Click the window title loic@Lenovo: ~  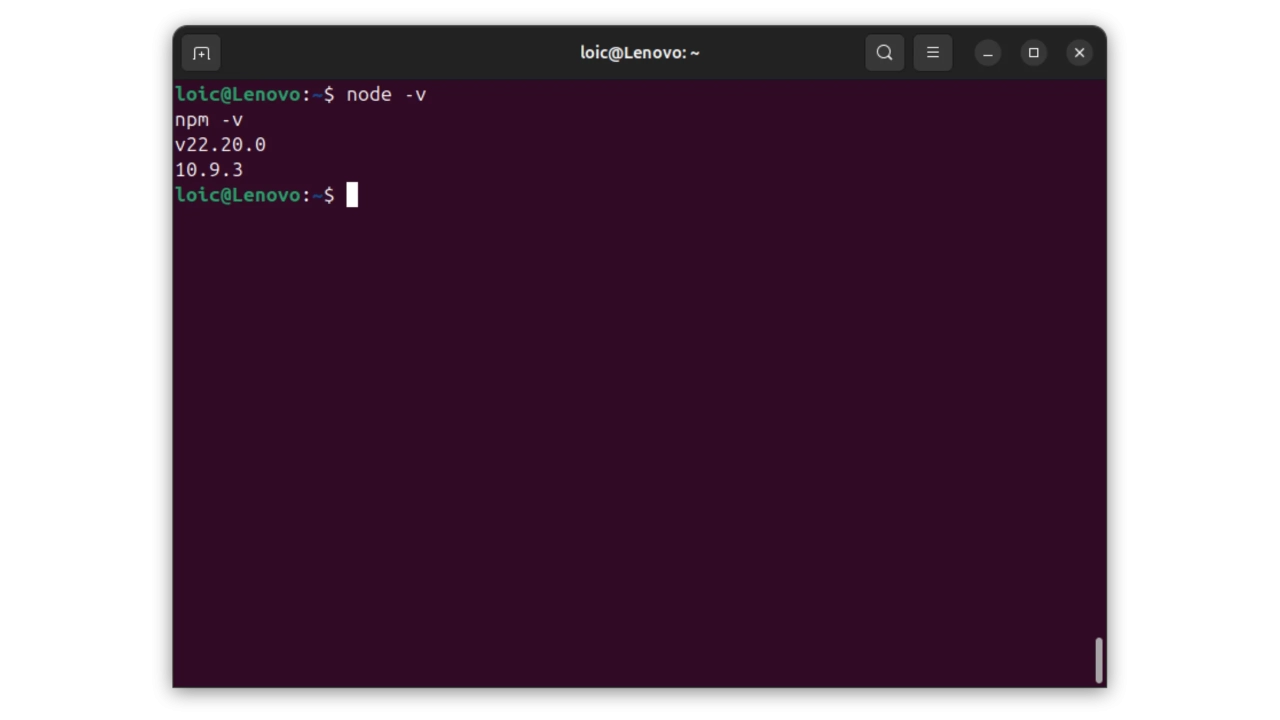coord(639,53)
